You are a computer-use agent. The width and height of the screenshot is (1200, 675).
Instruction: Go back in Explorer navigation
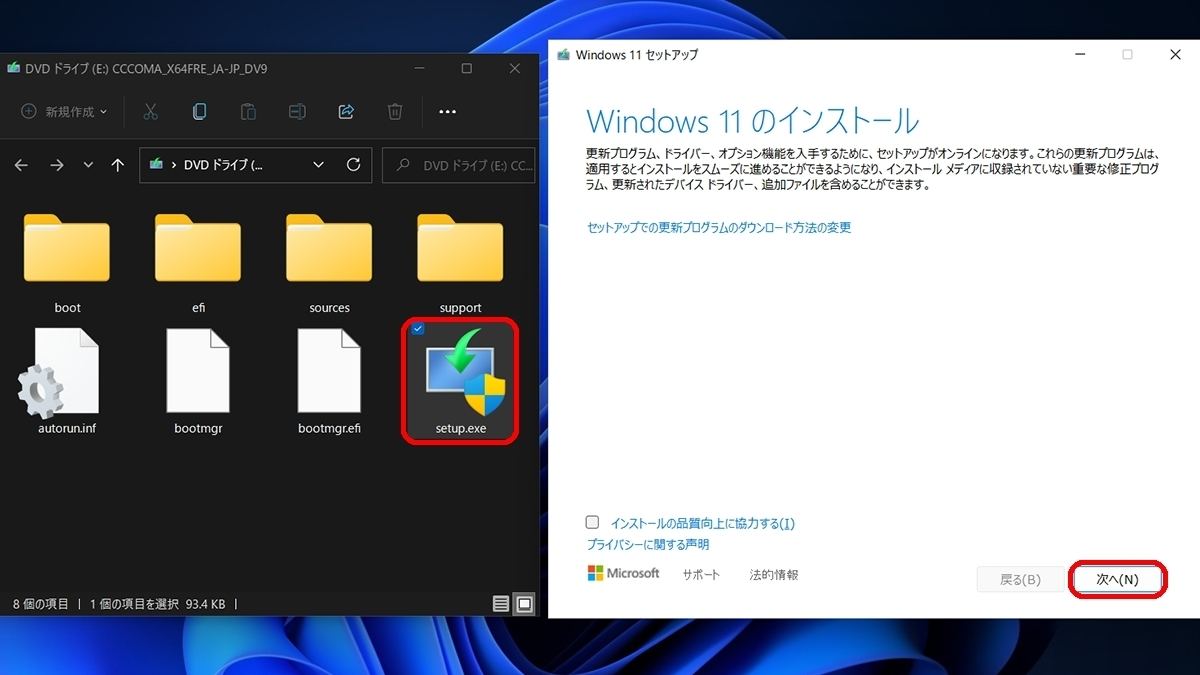coord(21,165)
